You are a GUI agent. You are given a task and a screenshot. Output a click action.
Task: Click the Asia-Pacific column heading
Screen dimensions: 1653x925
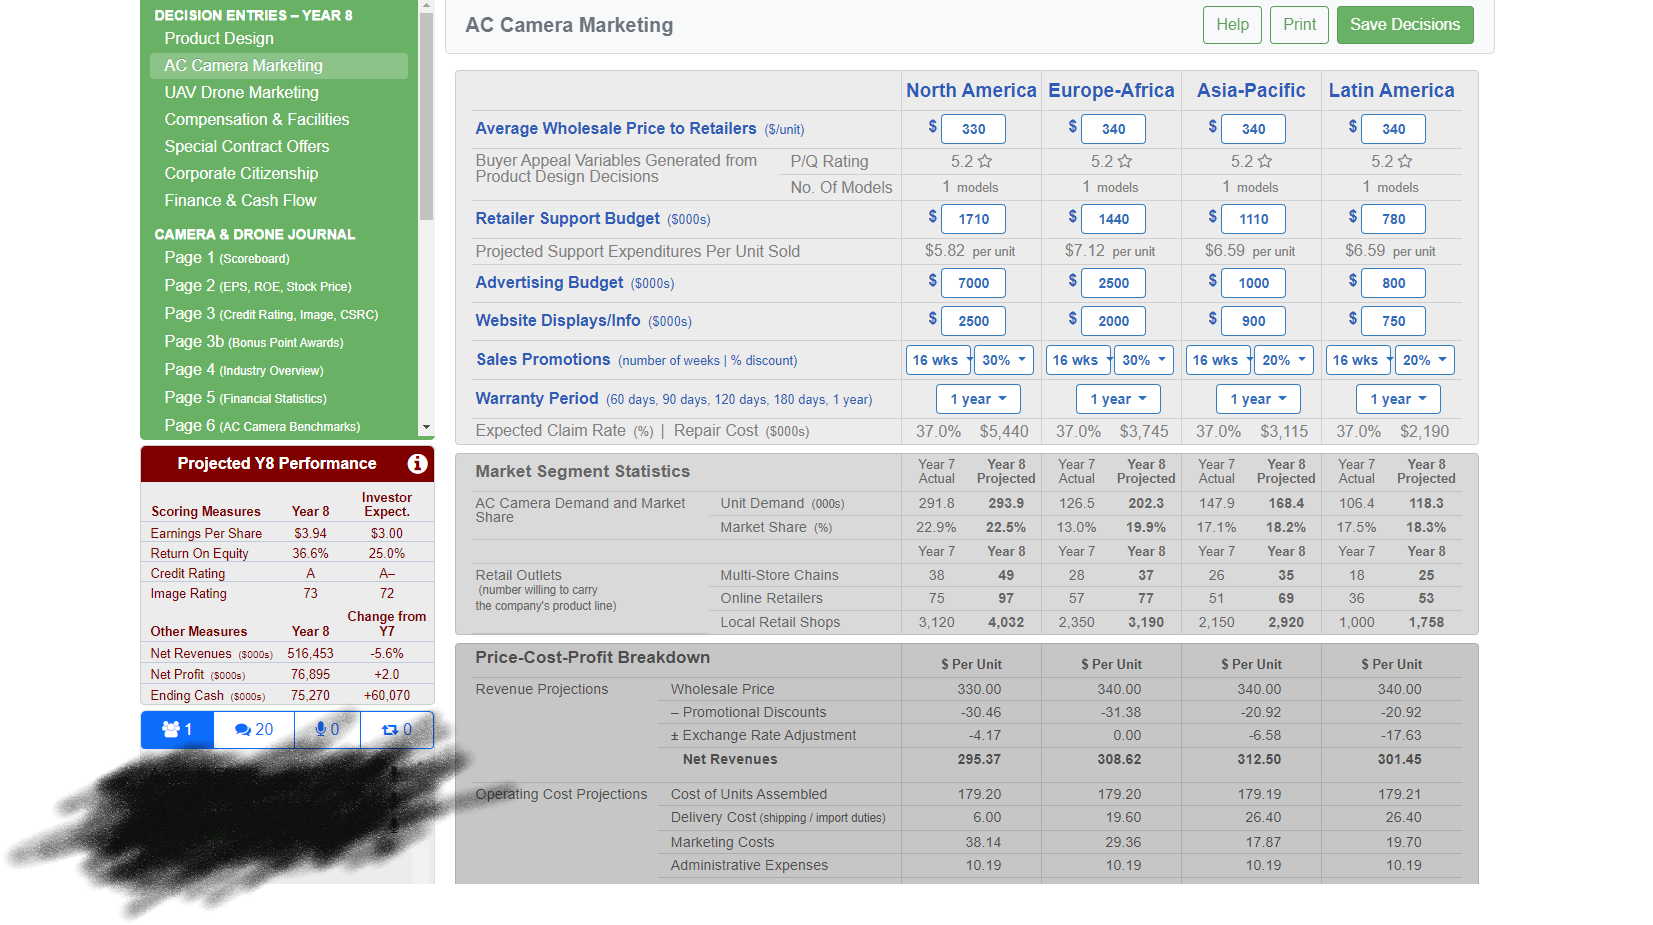click(1251, 91)
